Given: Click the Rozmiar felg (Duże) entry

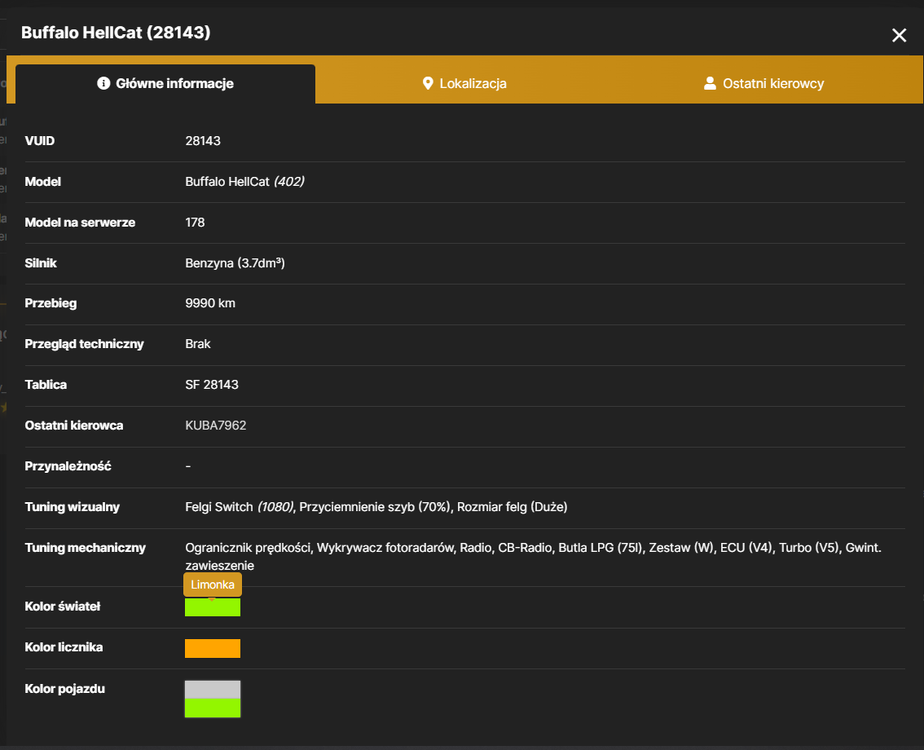Looking at the screenshot, I should 512,507.
